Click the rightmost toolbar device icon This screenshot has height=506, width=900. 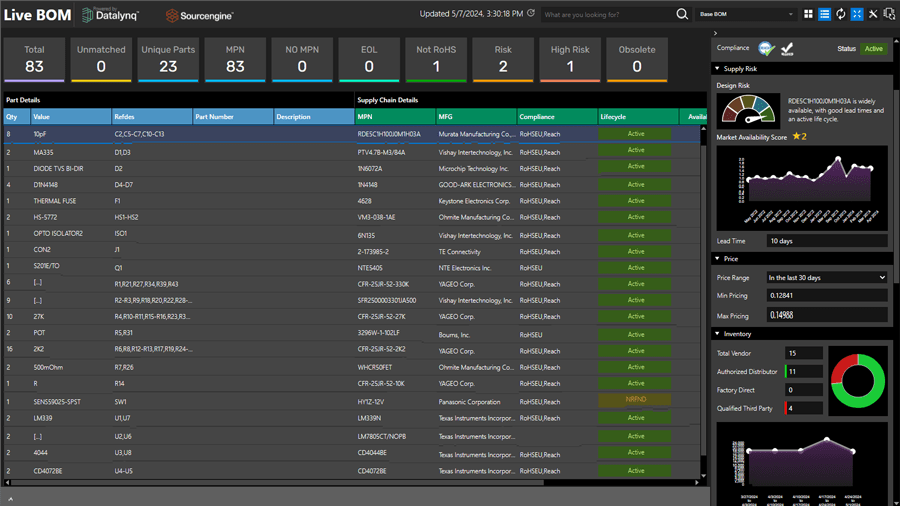pyautogui.click(x=889, y=14)
